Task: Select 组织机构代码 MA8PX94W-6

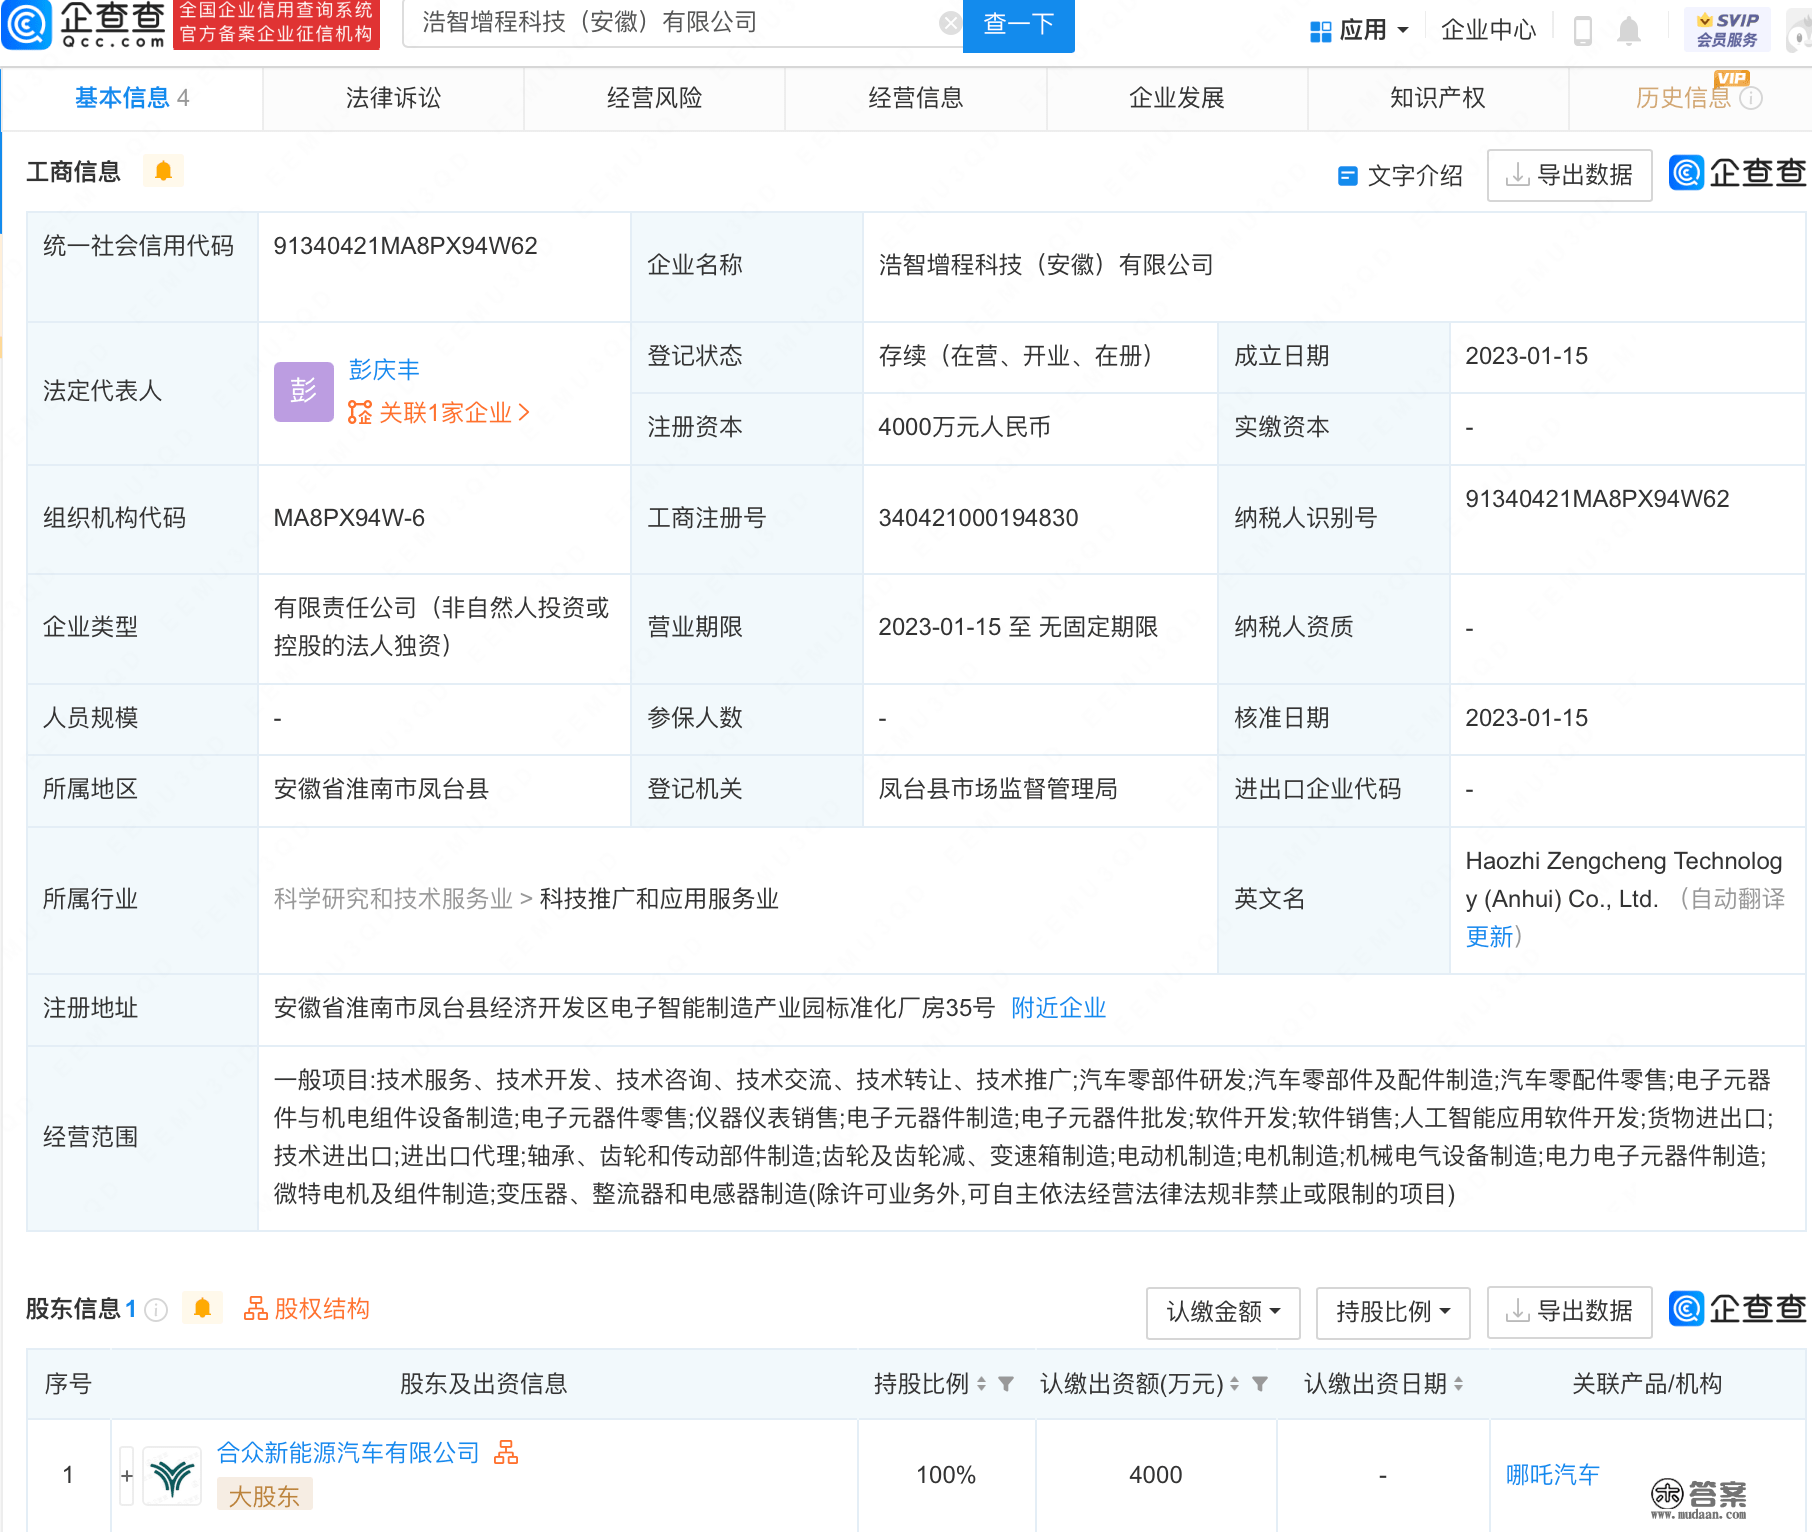Action: click(349, 518)
